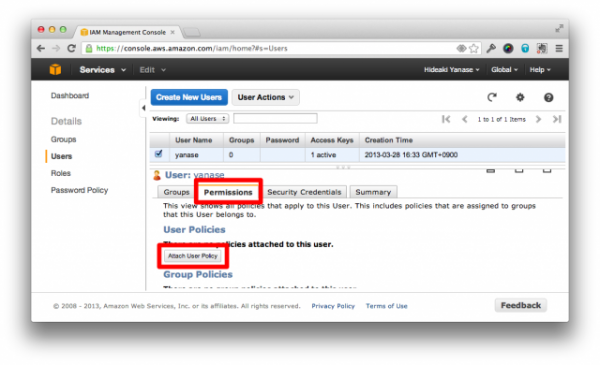The width and height of the screenshot is (600, 365).
Task: Click the fullscreen arrows at window corner
Action: tap(559, 28)
